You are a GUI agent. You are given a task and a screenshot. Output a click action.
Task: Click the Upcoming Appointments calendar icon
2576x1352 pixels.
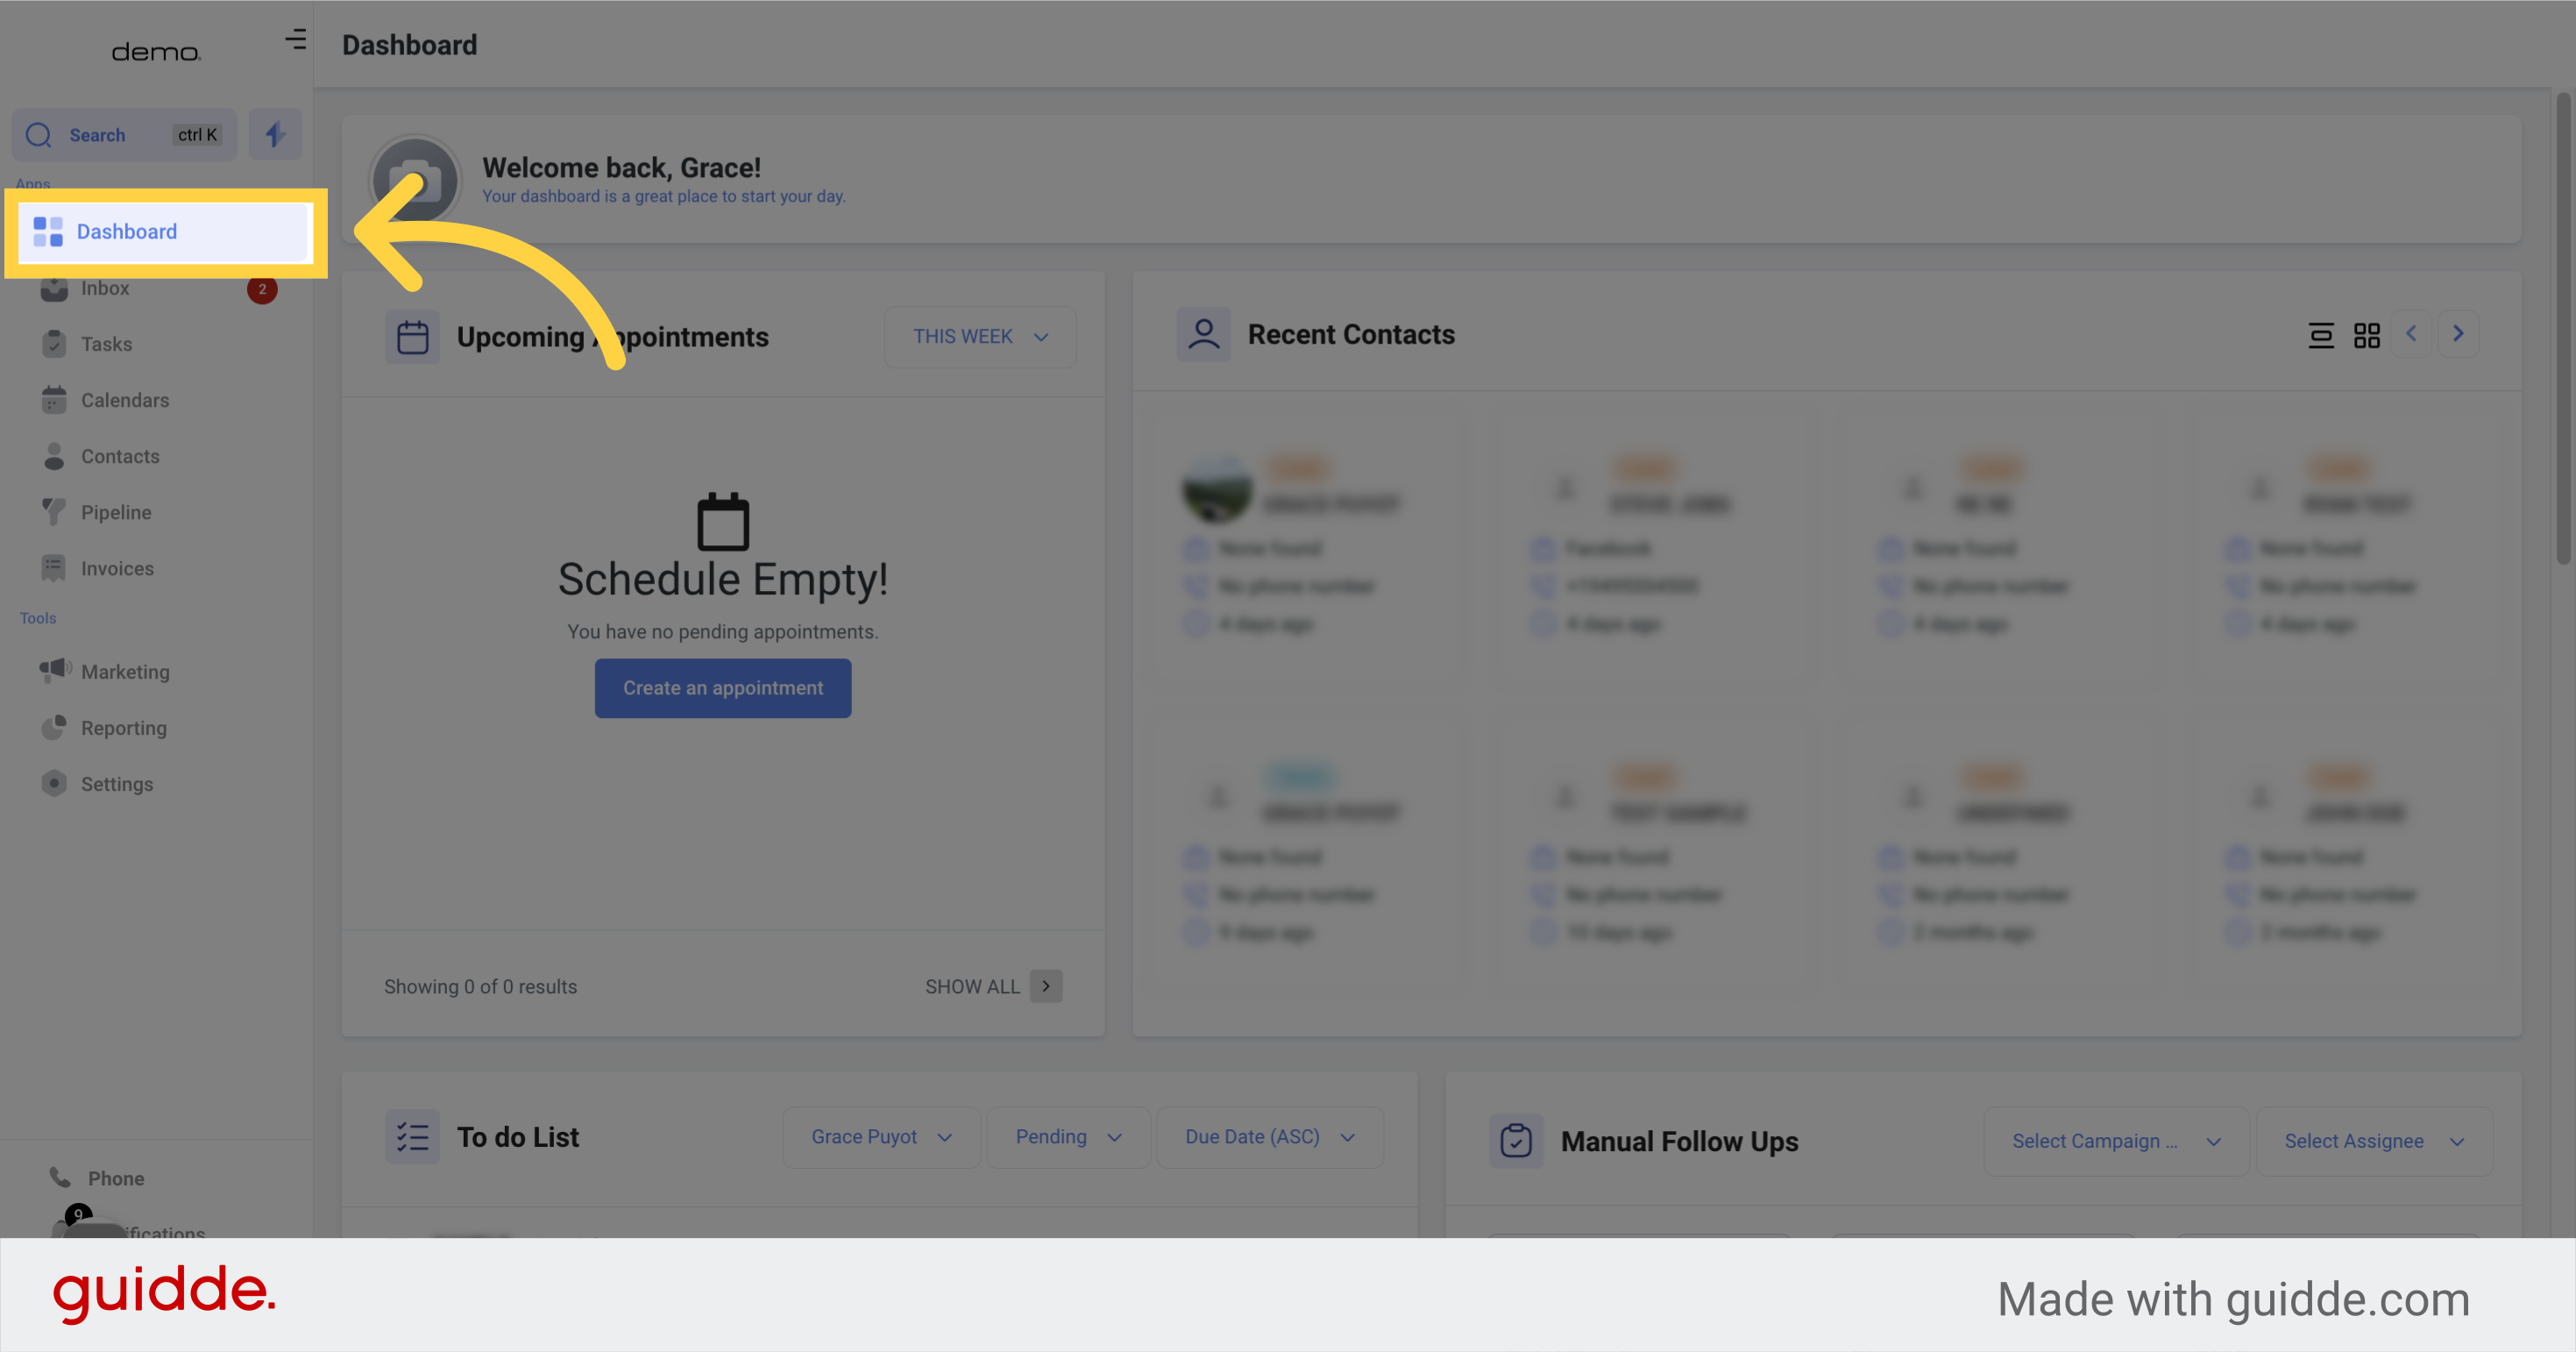(412, 337)
